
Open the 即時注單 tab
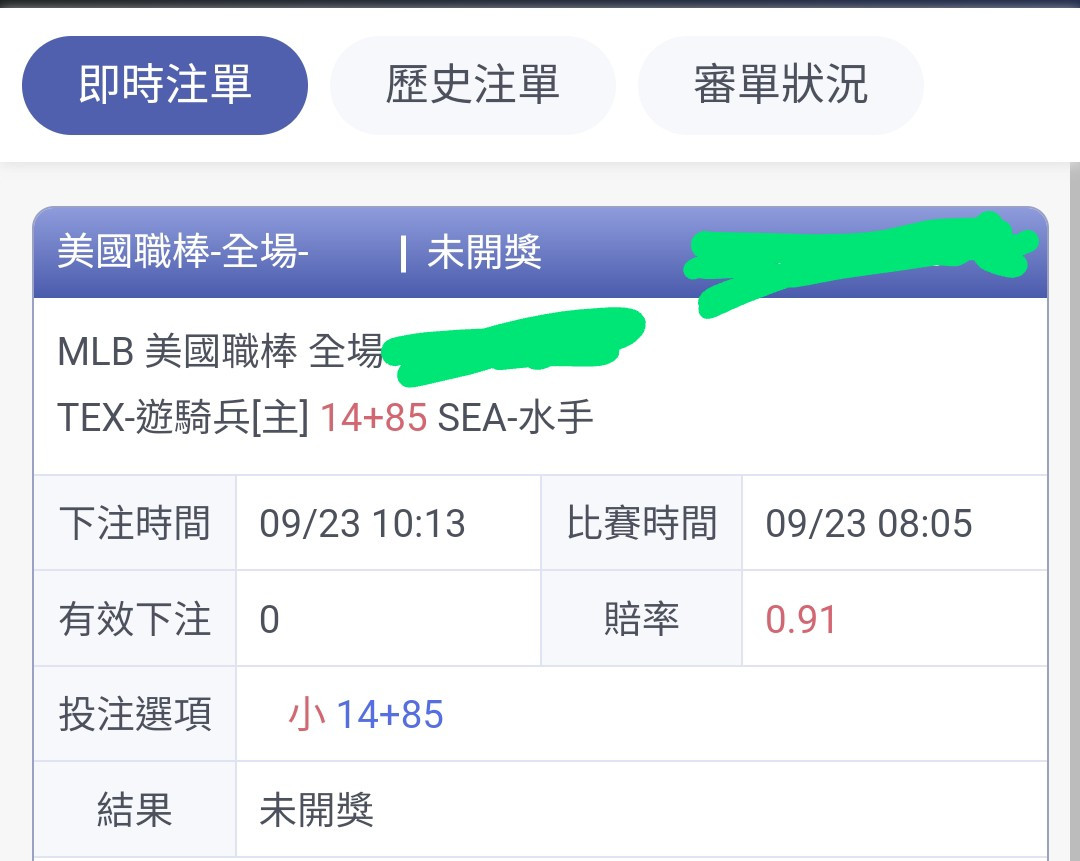pyautogui.click(x=165, y=85)
